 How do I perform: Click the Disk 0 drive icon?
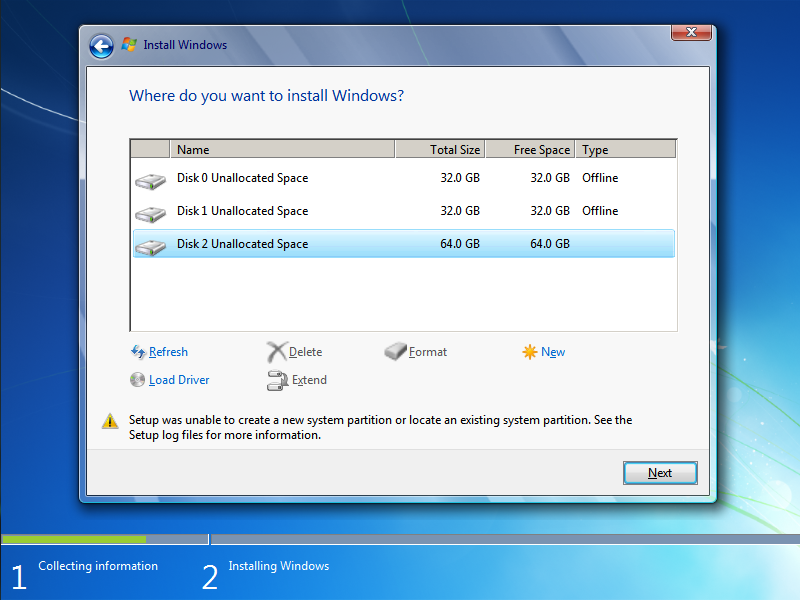150,178
